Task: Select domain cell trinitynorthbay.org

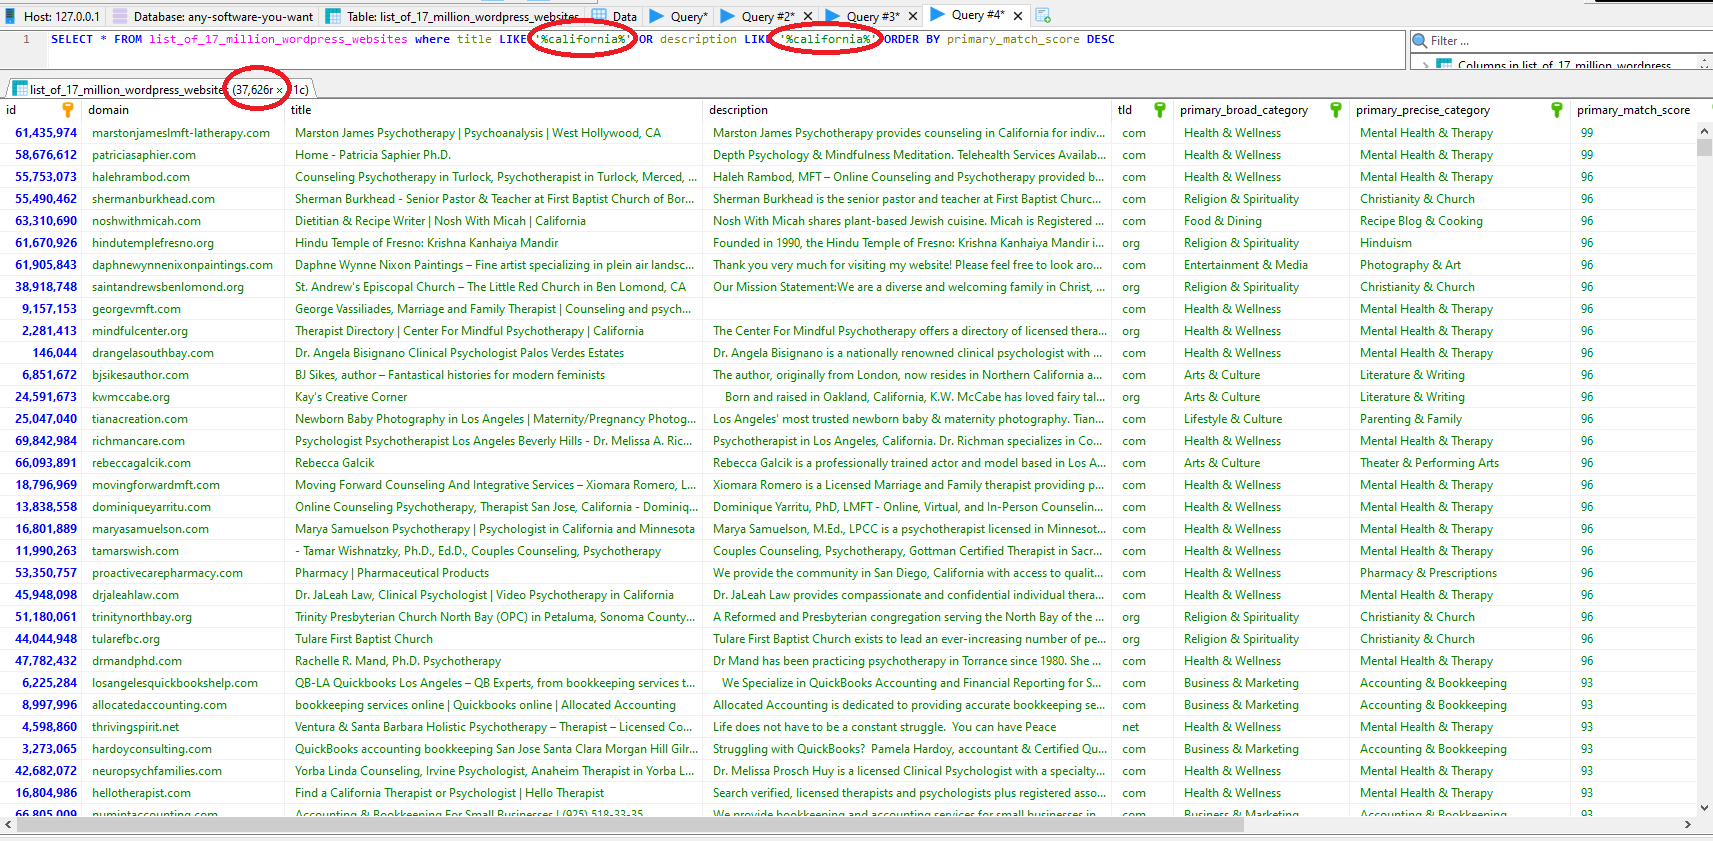Action: (142, 617)
